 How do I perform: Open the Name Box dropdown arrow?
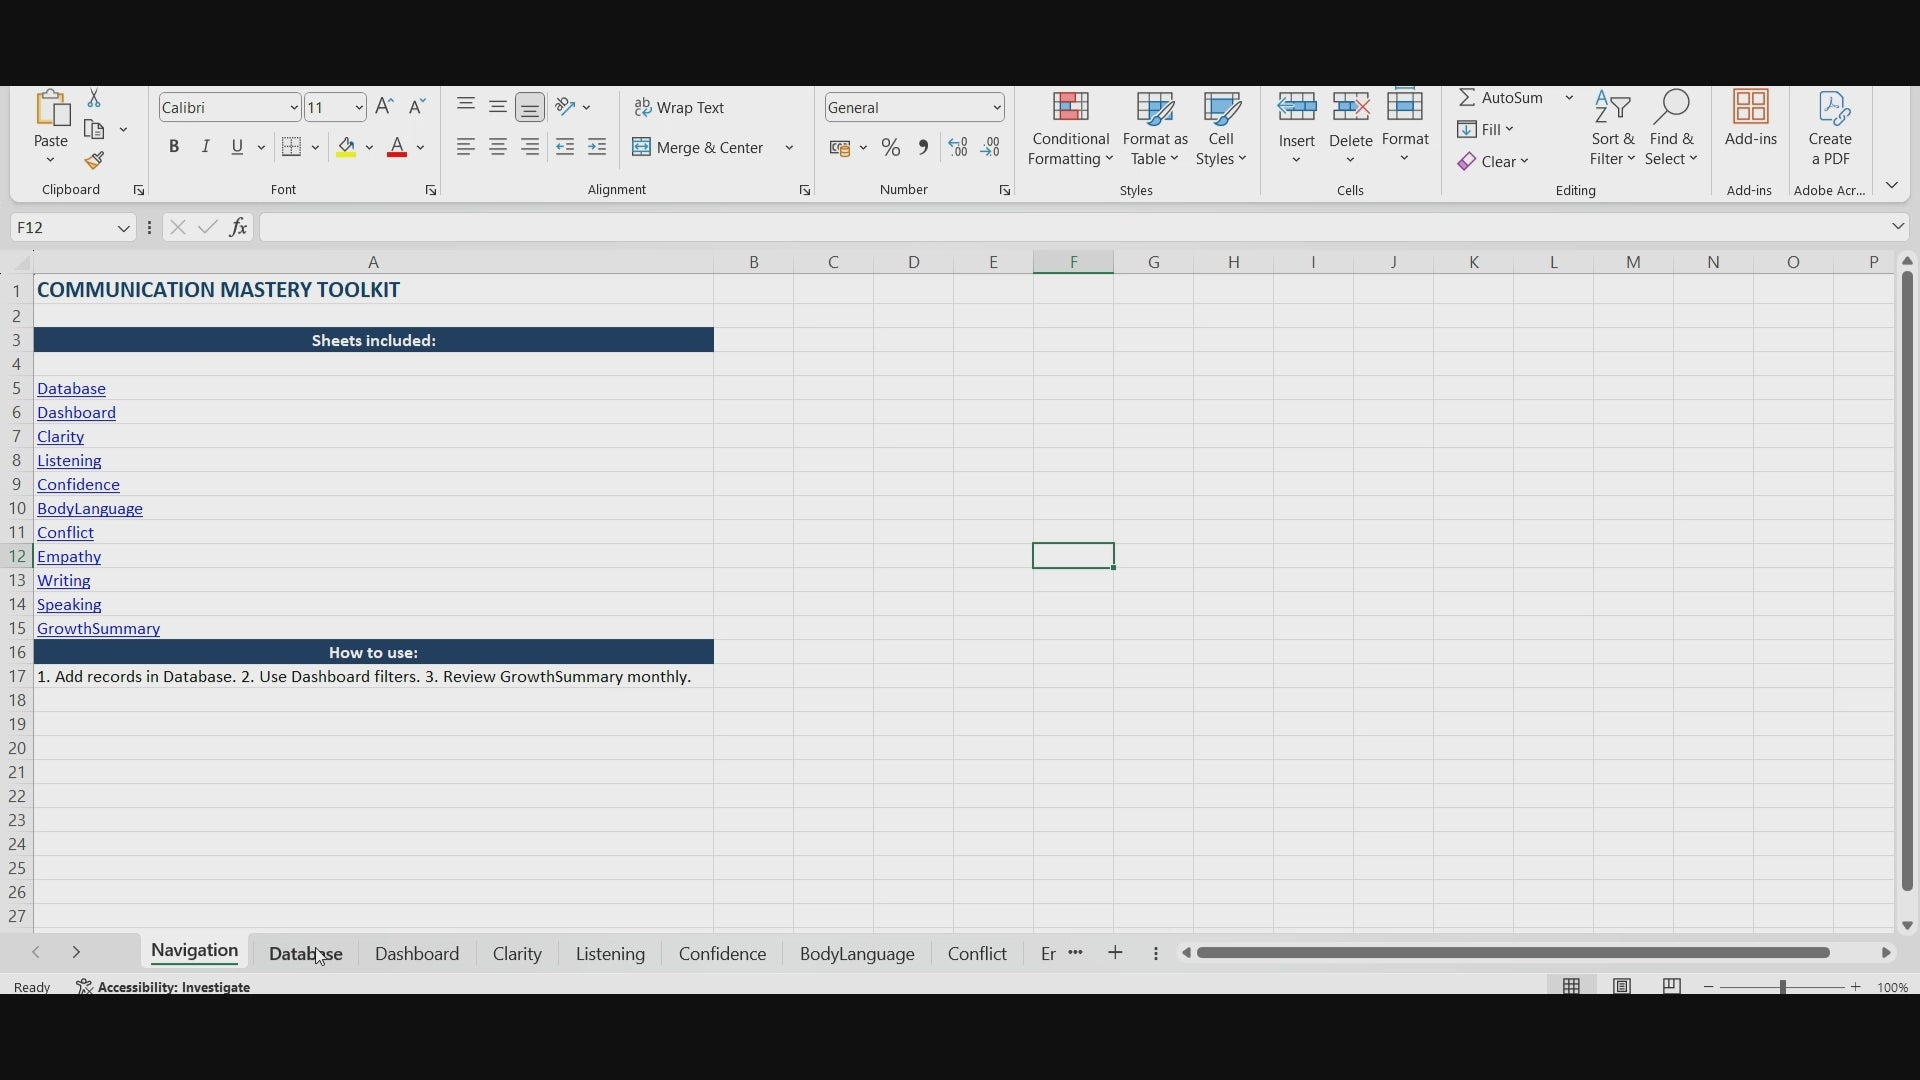[124, 229]
